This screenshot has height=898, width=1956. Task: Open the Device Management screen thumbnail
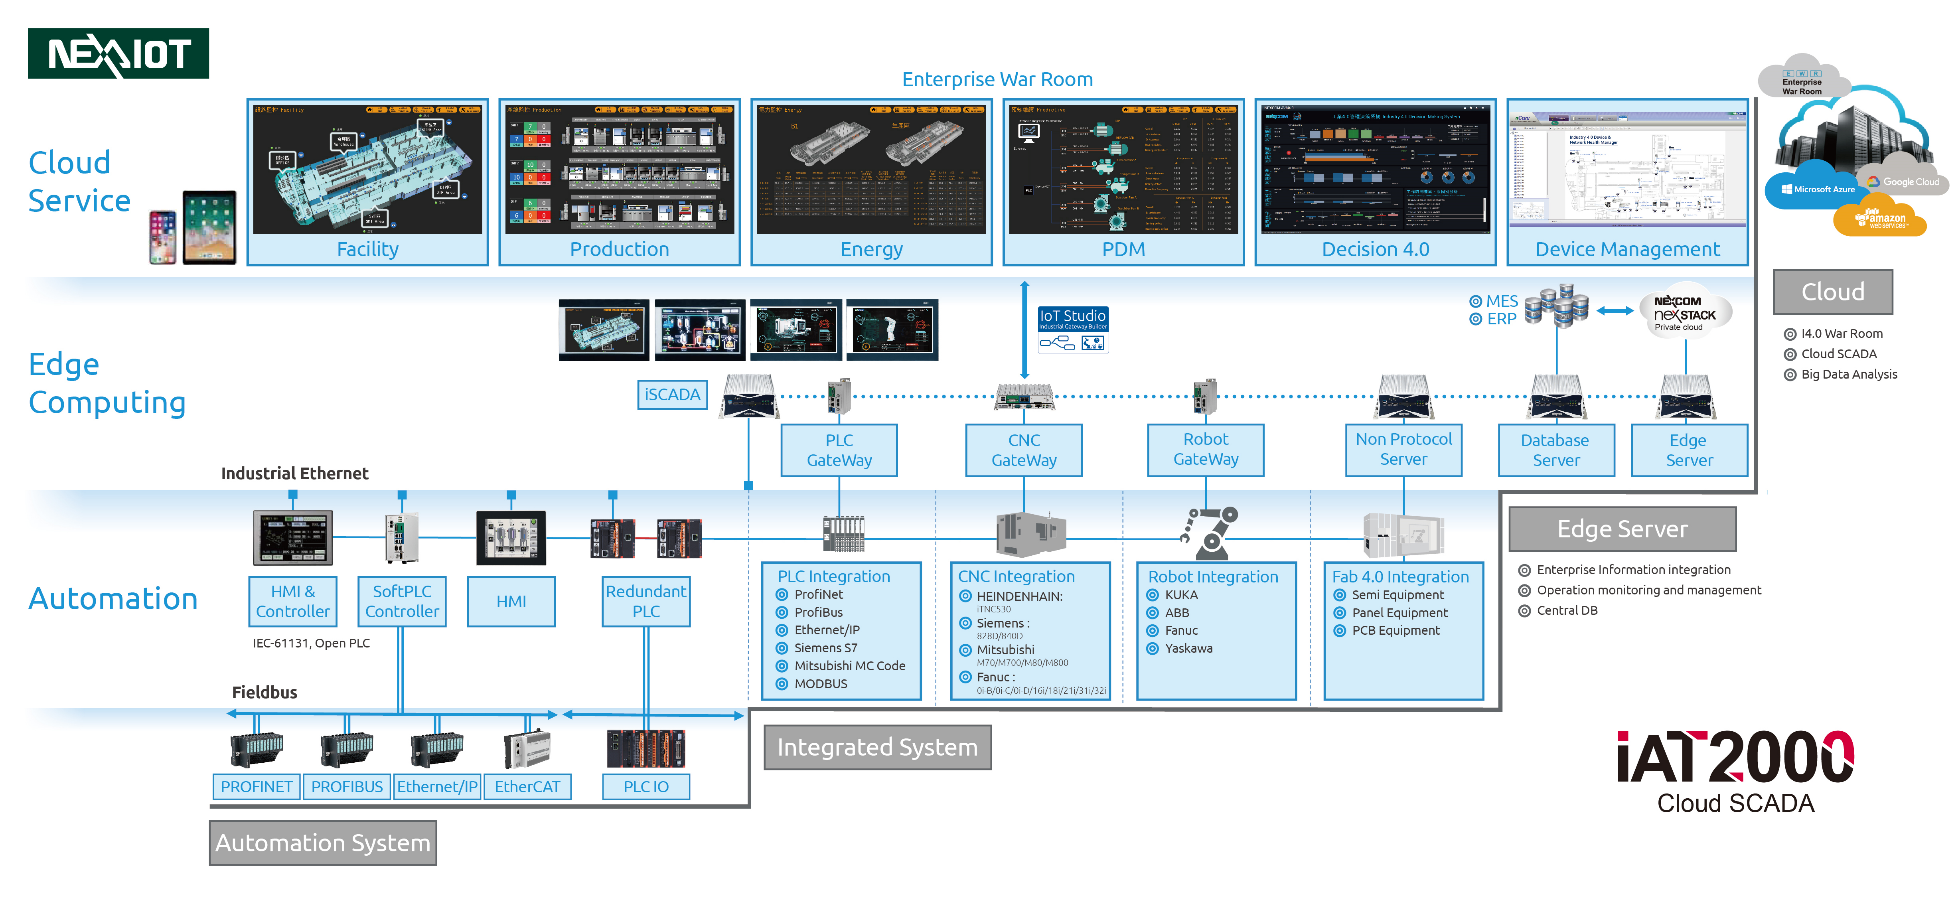pyautogui.click(x=1627, y=169)
